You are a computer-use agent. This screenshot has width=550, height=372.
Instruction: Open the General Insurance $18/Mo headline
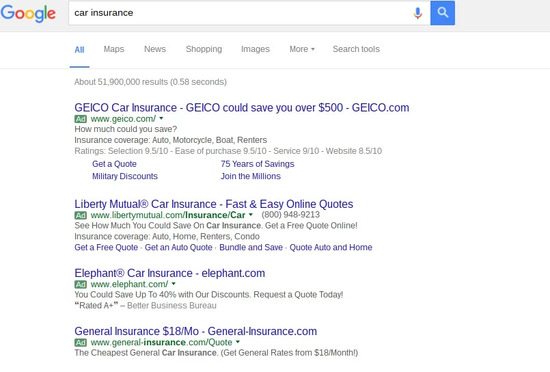pyautogui.click(x=196, y=331)
